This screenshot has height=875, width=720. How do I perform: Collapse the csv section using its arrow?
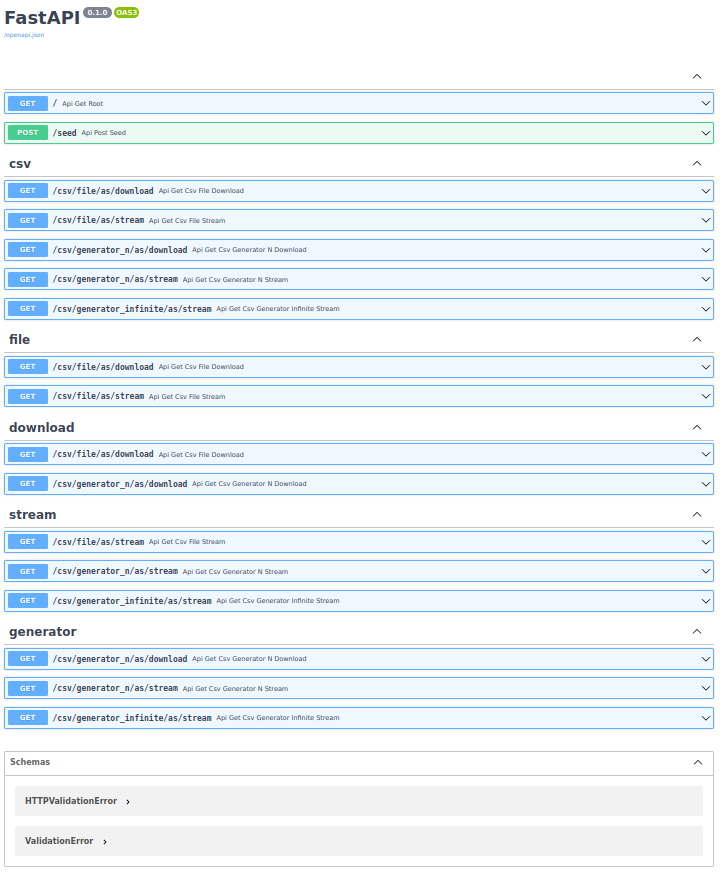(x=697, y=163)
